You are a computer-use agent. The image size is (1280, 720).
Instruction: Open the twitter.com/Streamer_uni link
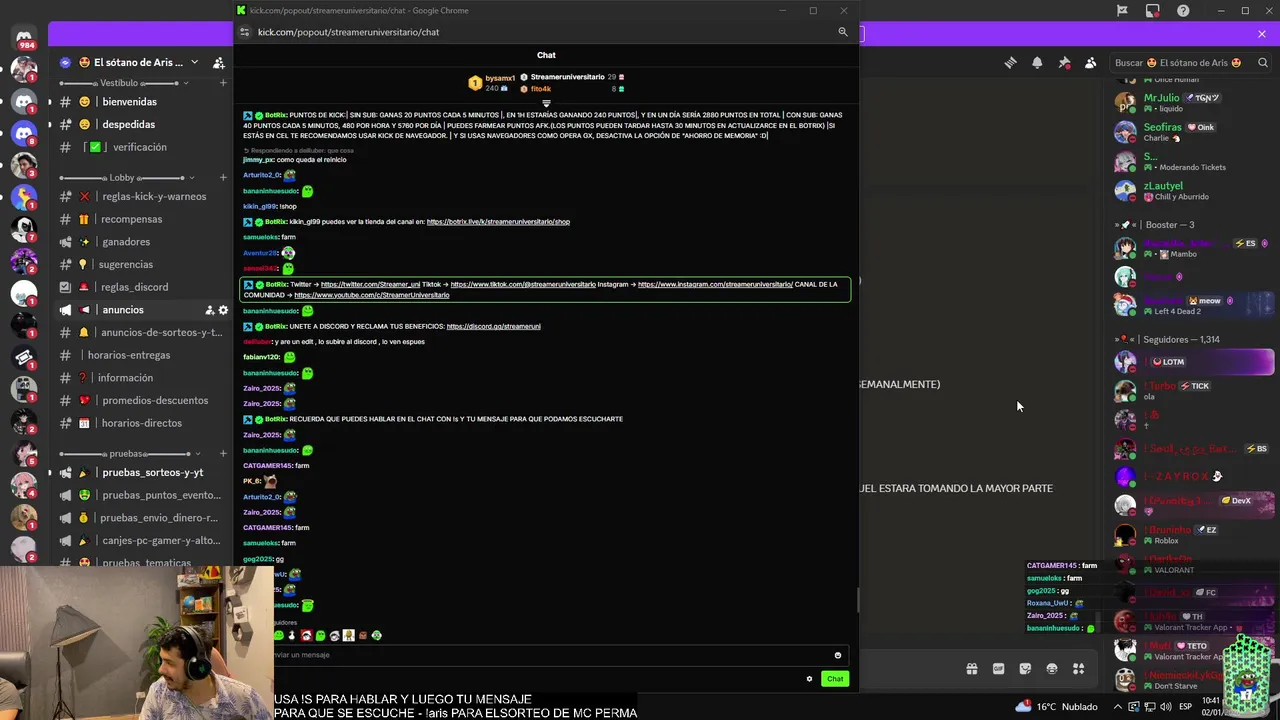(370, 284)
